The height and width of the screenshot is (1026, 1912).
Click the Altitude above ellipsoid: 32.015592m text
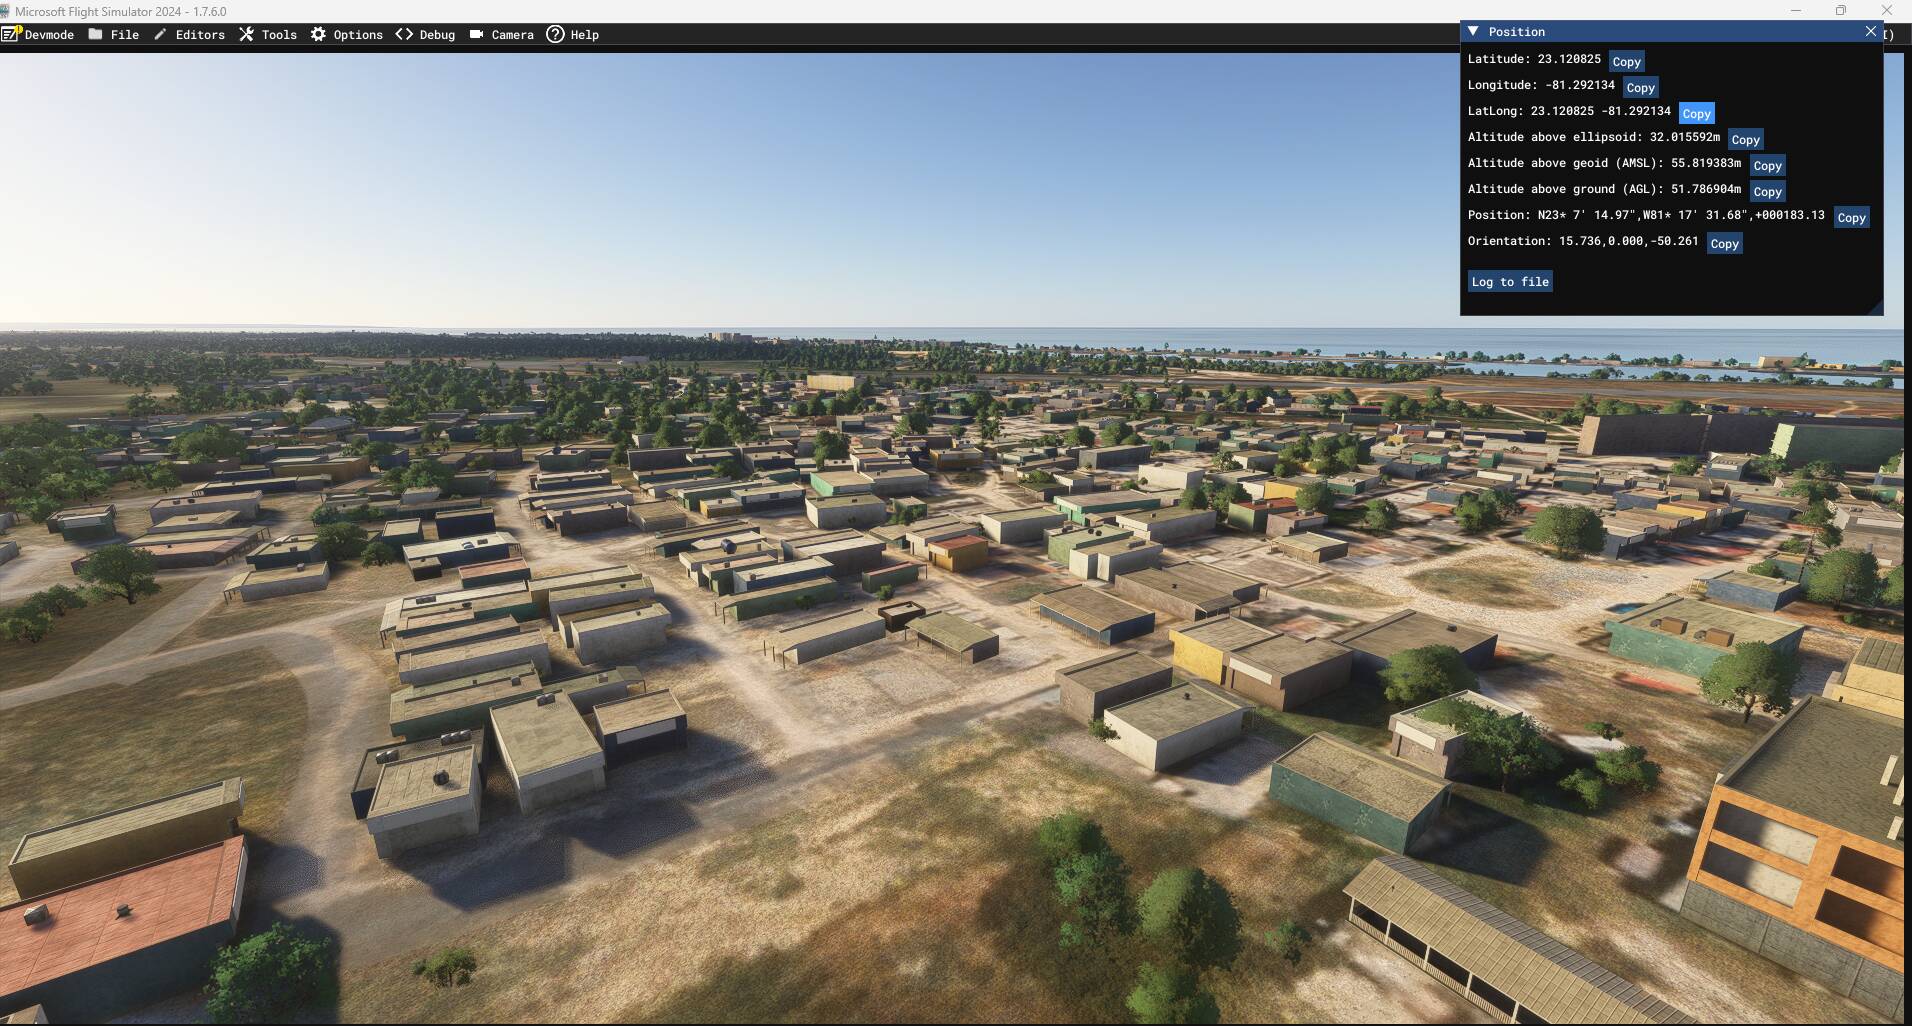1594,137
